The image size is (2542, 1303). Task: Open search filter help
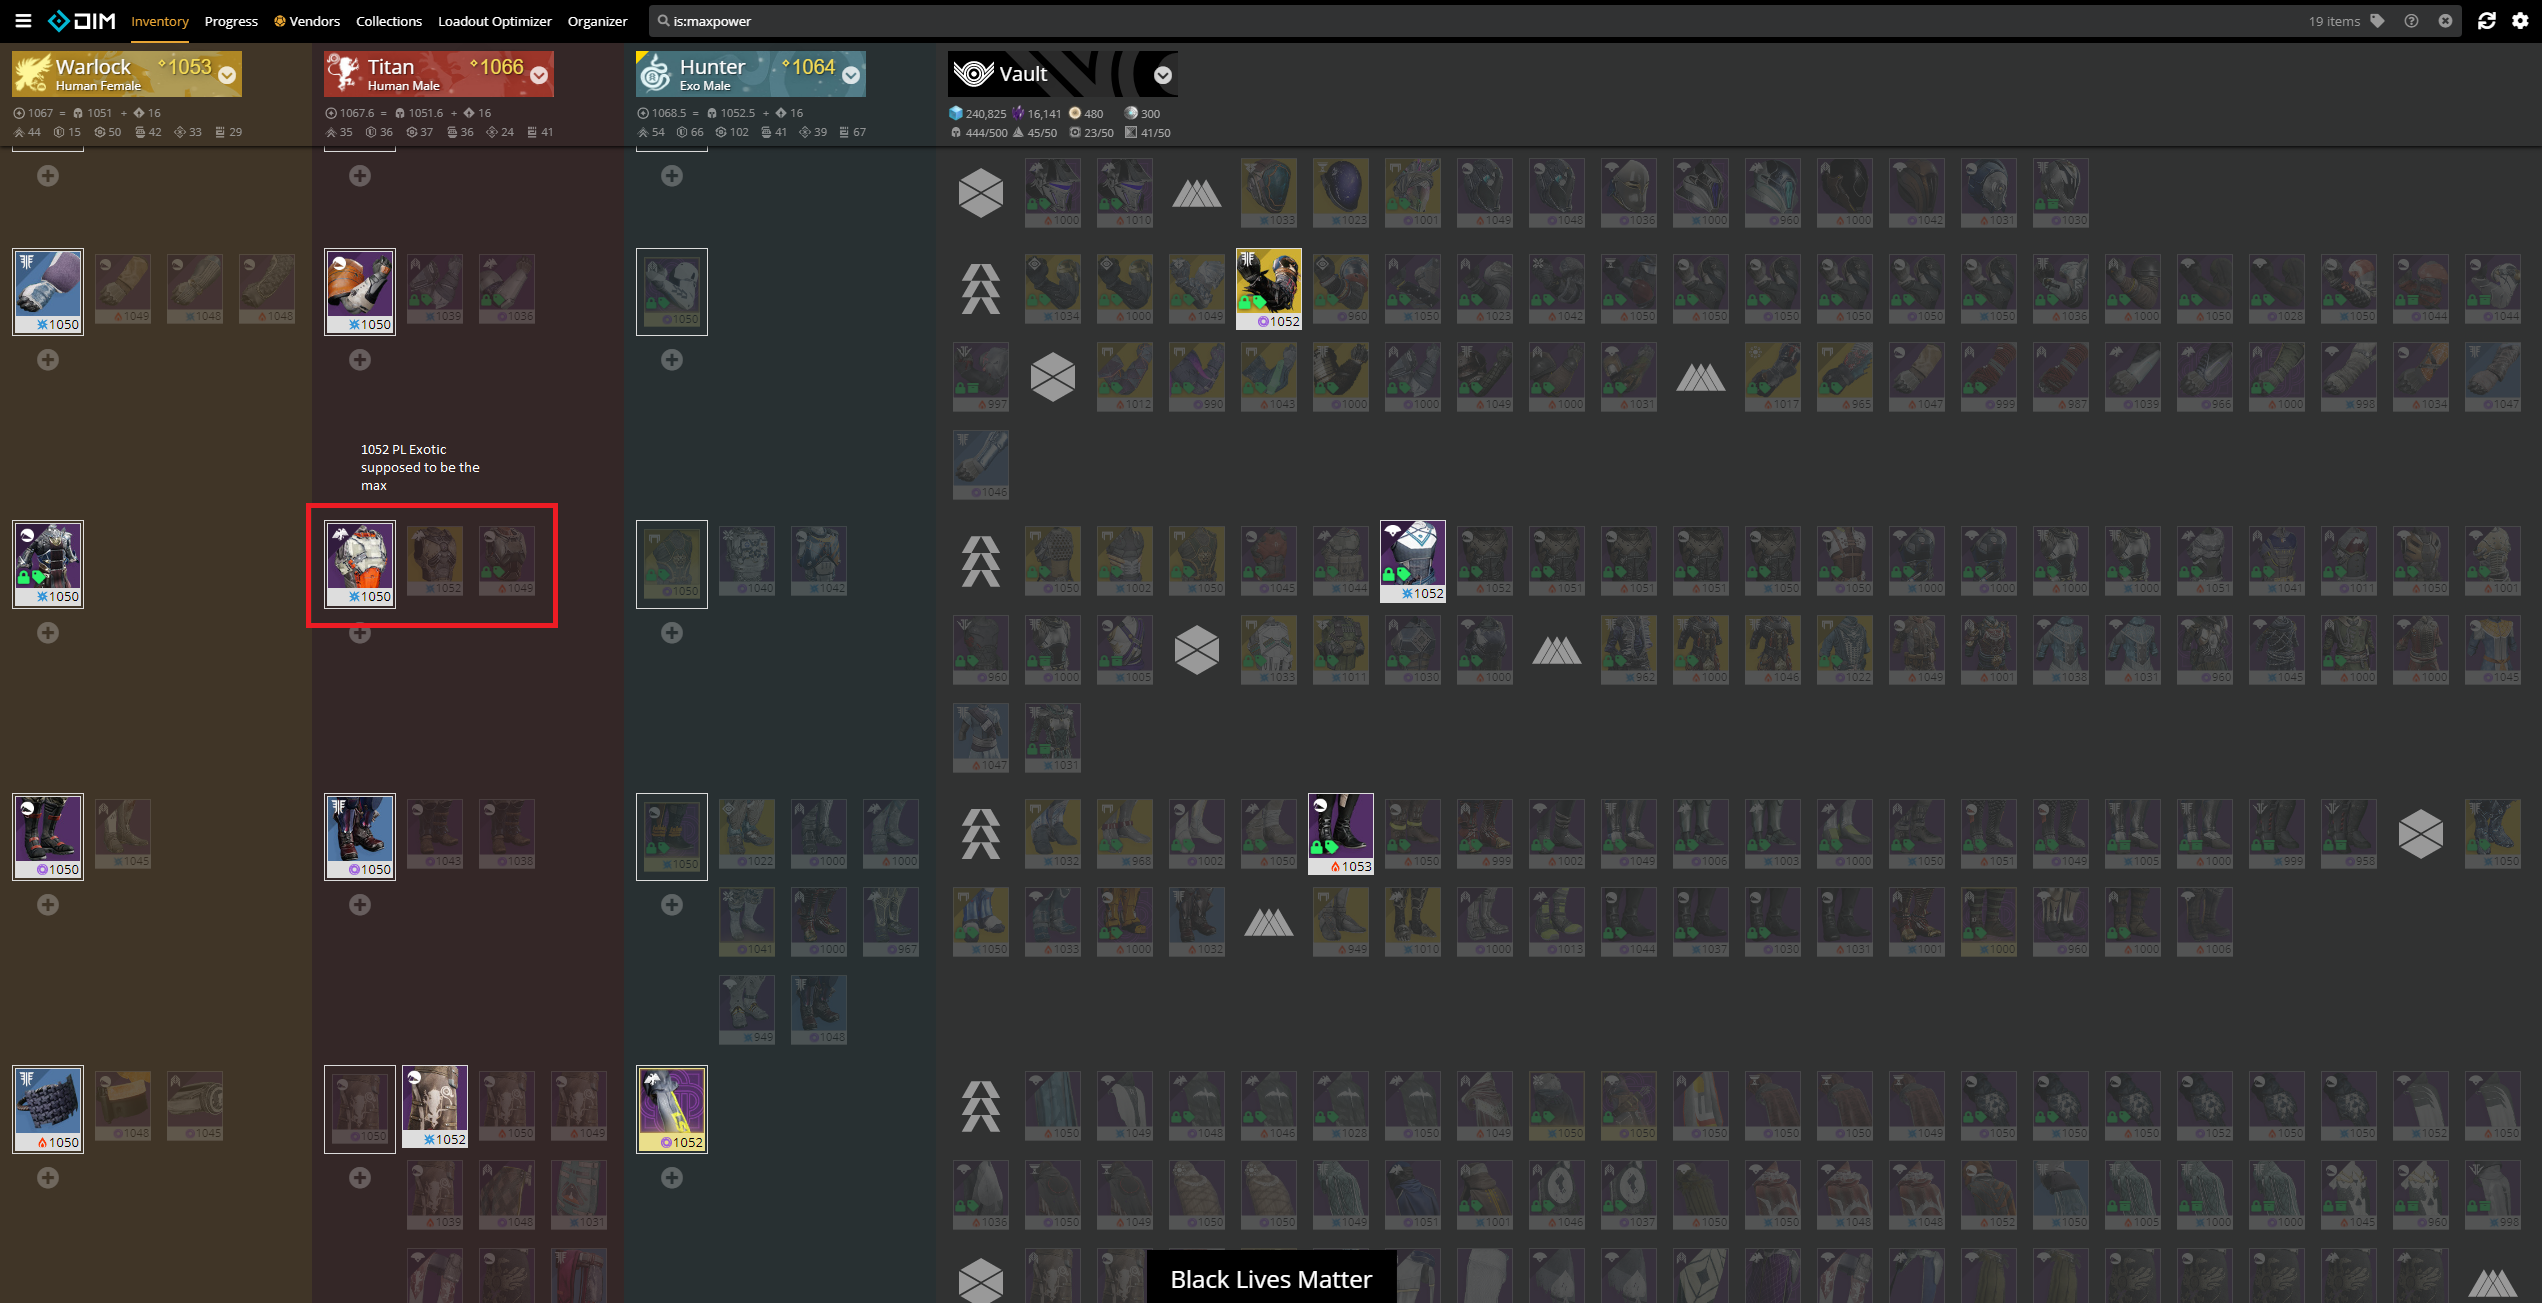[x=2411, y=21]
